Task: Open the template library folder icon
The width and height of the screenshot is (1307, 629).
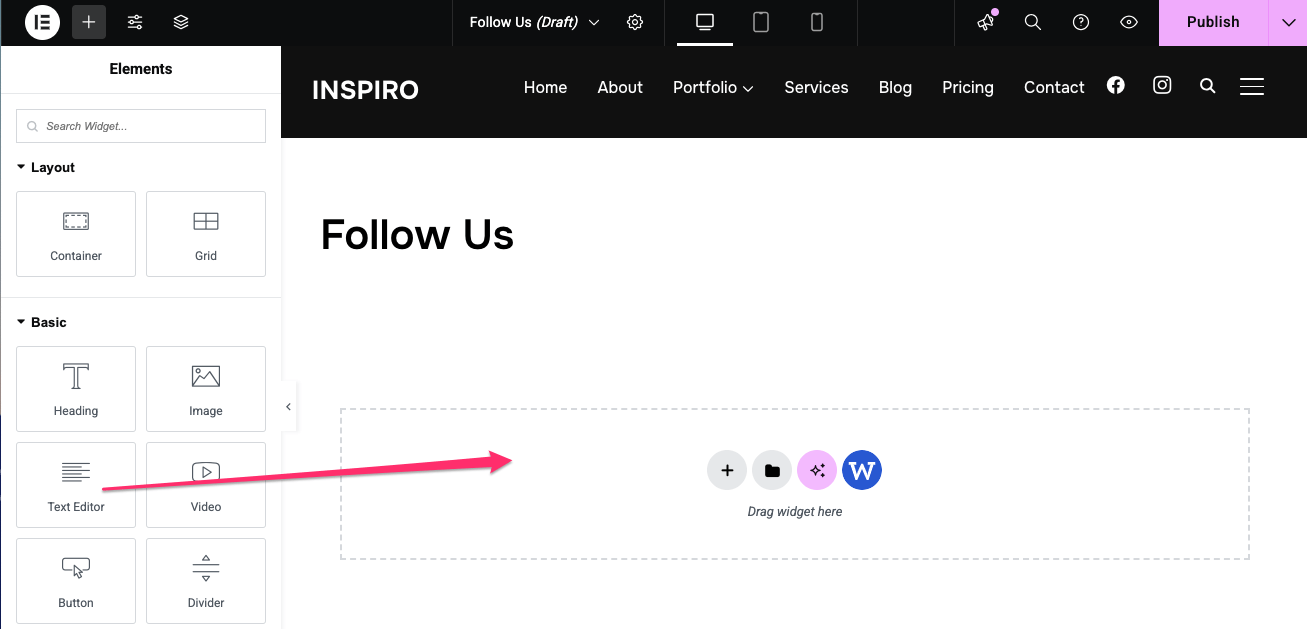Action: (772, 470)
